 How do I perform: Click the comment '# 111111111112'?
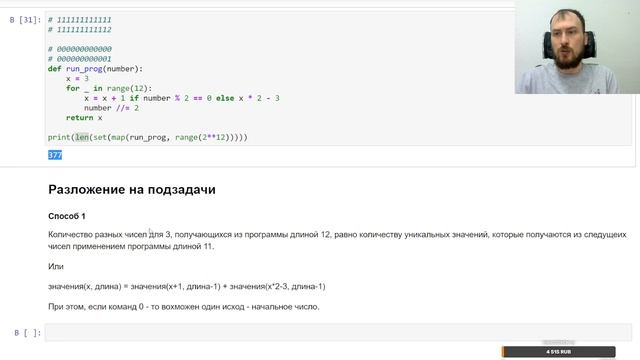click(x=80, y=29)
